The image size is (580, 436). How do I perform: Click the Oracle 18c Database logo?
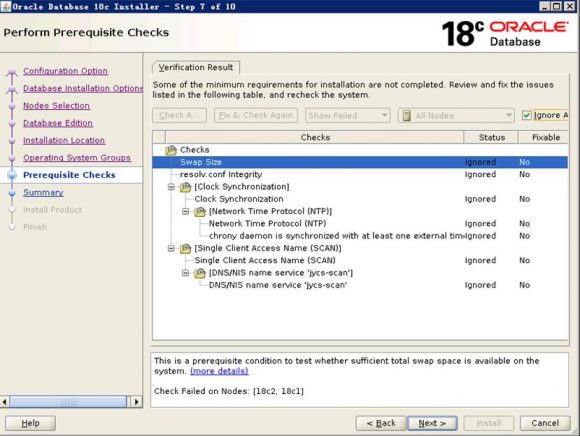click(505, 33)
